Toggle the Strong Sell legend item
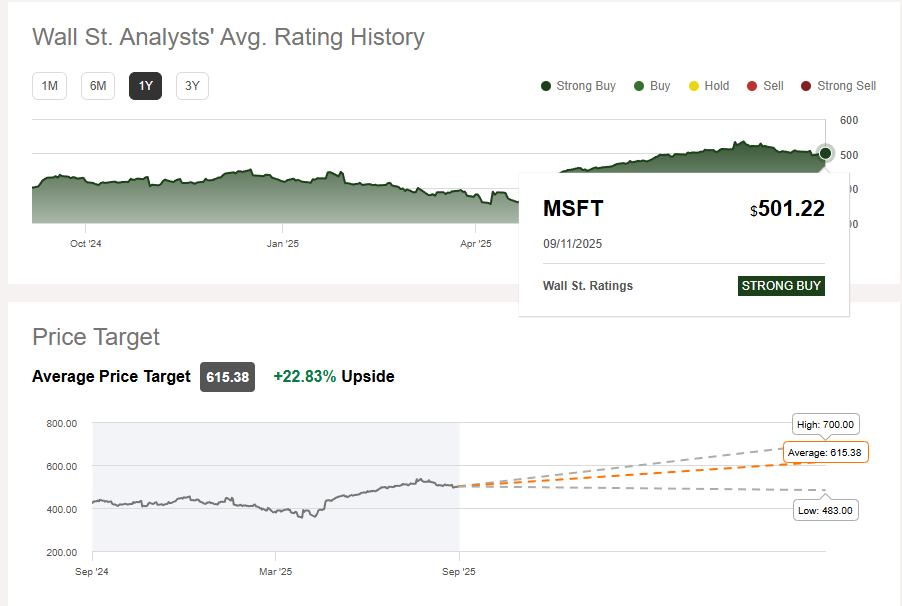The width and height of the screenshot is (902, 606). point(838,86)
